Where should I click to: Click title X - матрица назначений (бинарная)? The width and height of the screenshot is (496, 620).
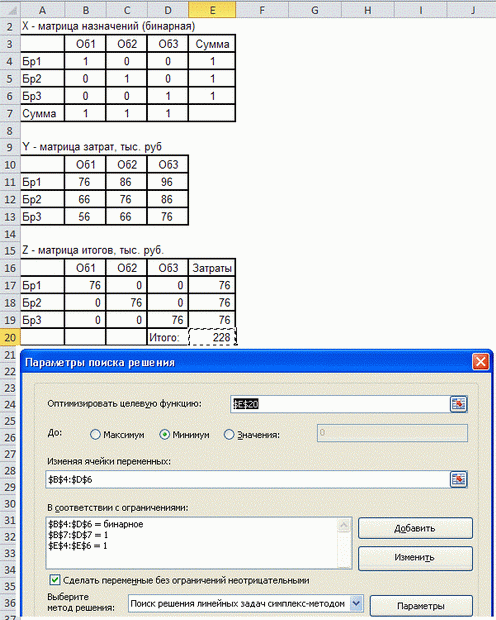pyautogui.click(x=109, y=26)
